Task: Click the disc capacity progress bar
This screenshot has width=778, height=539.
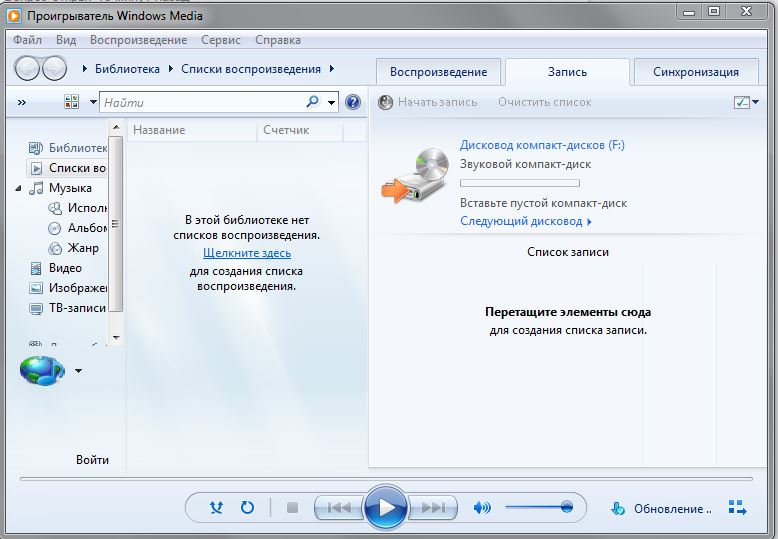Action: tap(519, 183)
